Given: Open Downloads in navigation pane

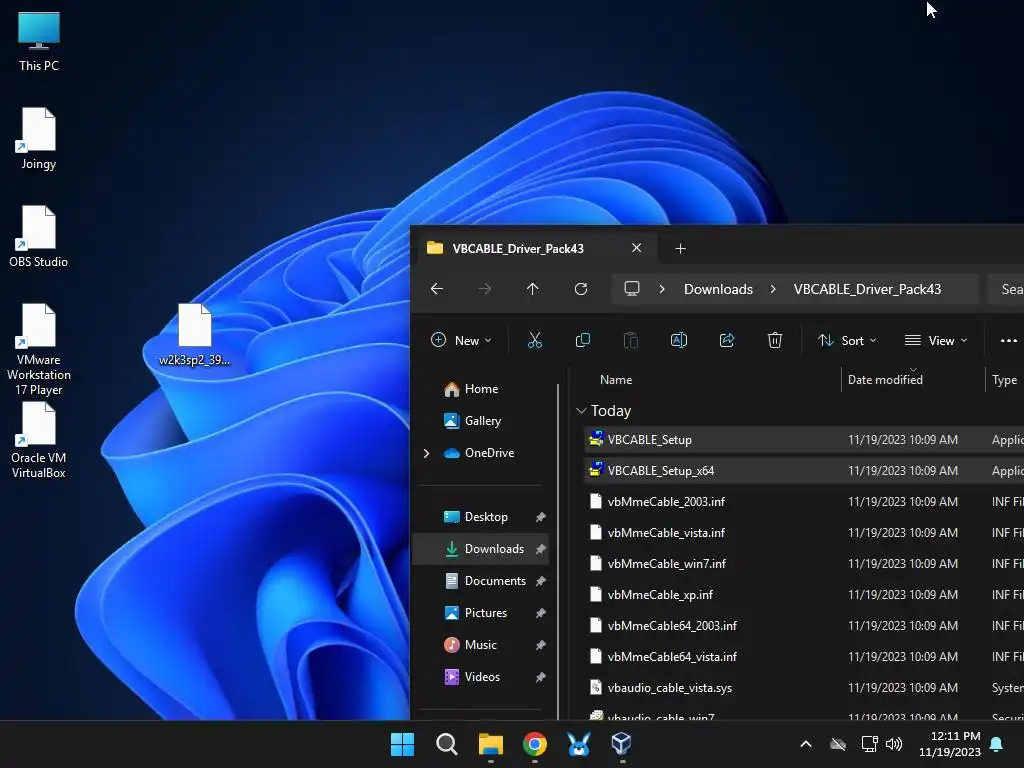Looking at the screenshot, I should (x=481, y=549).
